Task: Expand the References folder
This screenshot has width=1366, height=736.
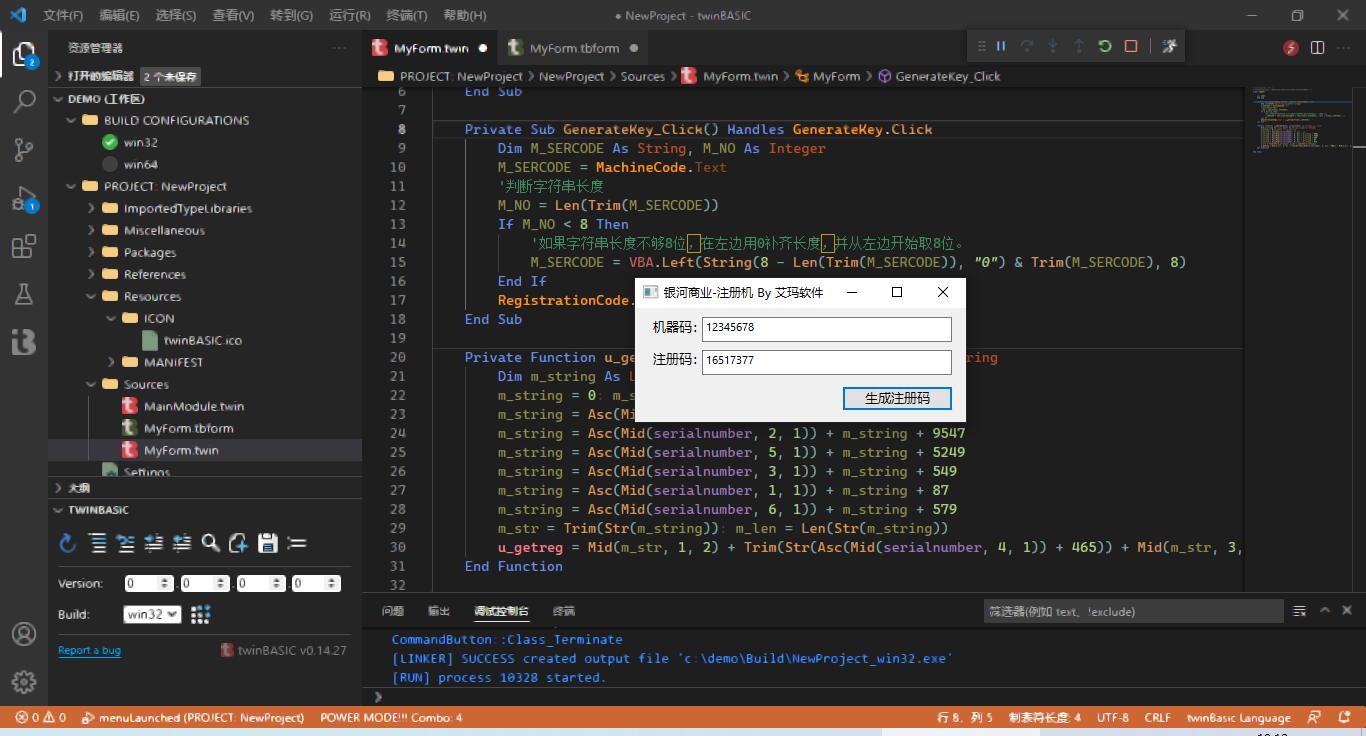Action: click(x=154, y=274)
